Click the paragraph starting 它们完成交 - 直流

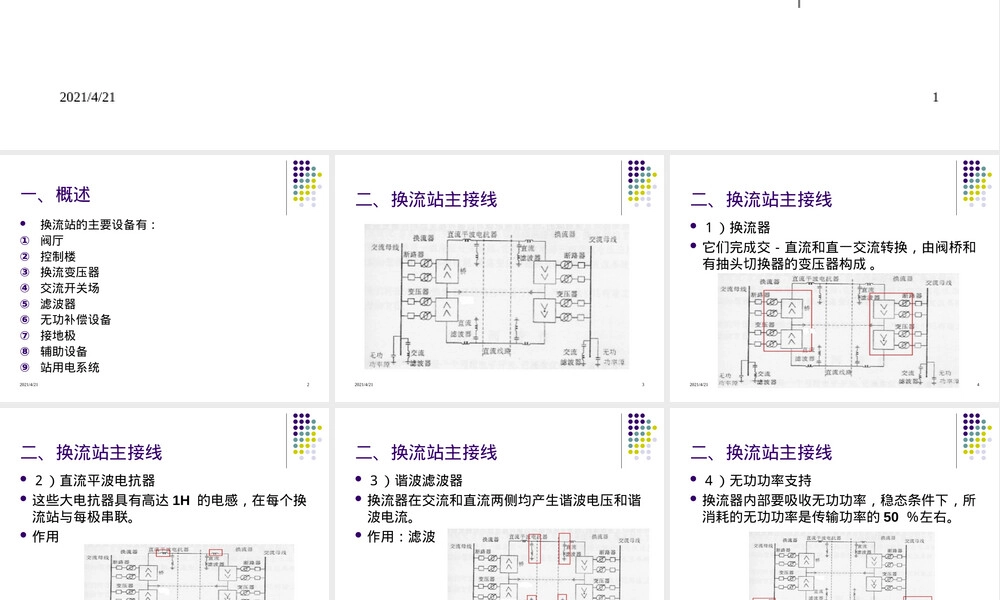pos(839,255)
